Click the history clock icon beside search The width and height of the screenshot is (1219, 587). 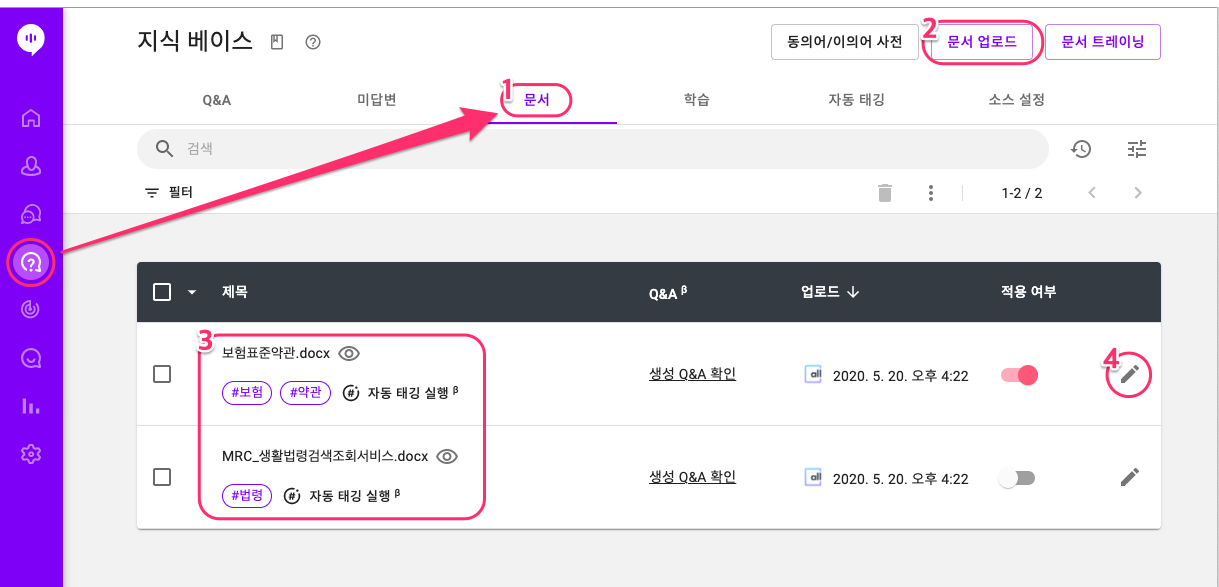pyautogui.click(x=1081, y=149)
